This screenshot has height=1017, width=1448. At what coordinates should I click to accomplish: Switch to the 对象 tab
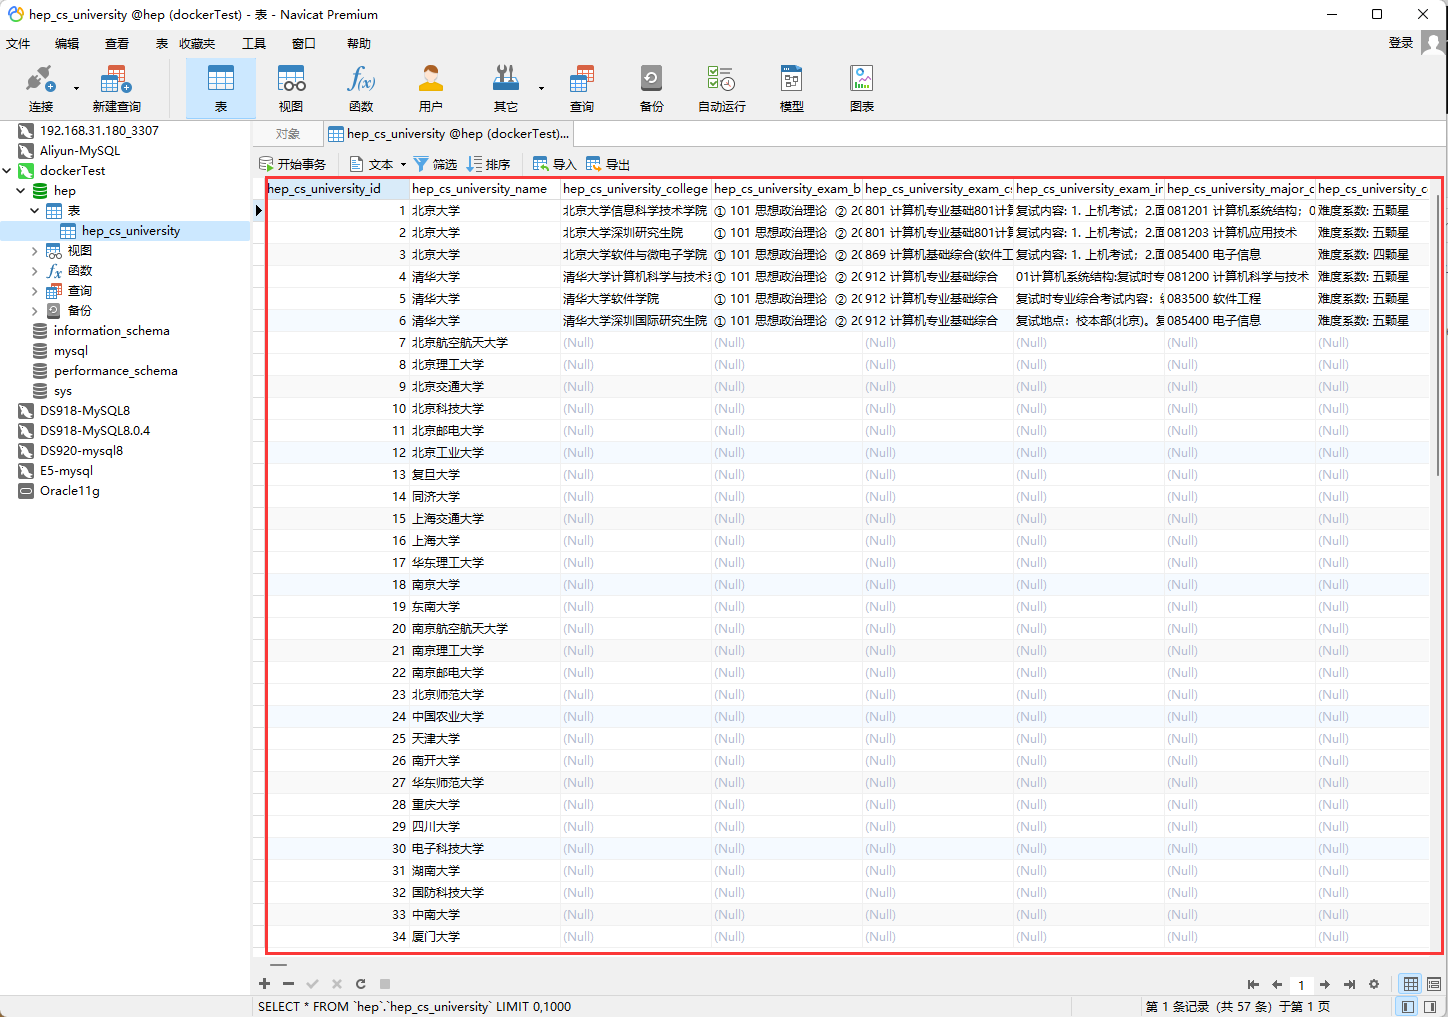(x=288, y=134)
